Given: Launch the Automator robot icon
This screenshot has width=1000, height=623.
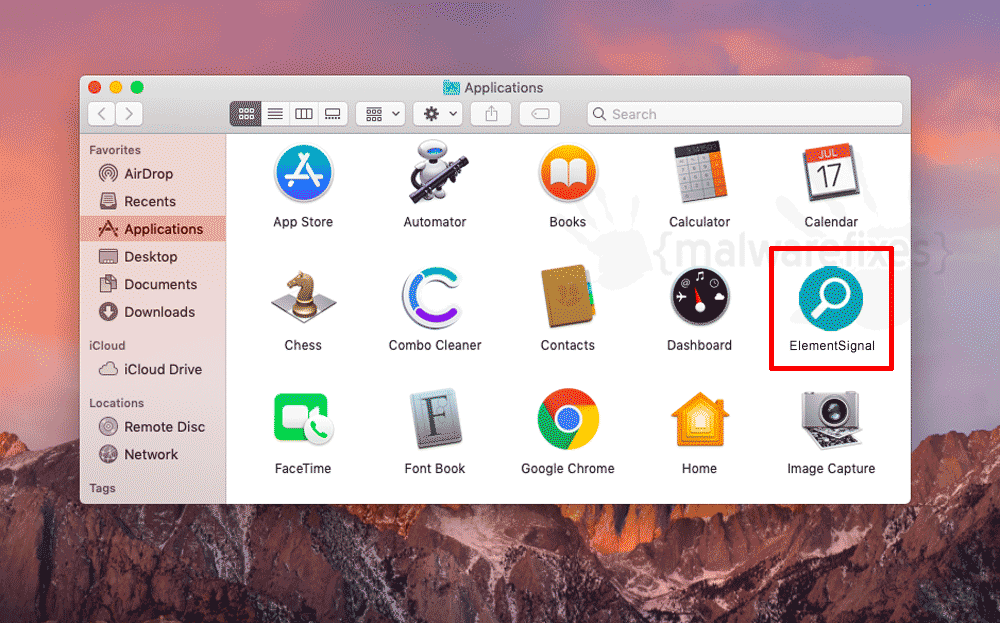Looking at the screenshot, I should [438, 172].
